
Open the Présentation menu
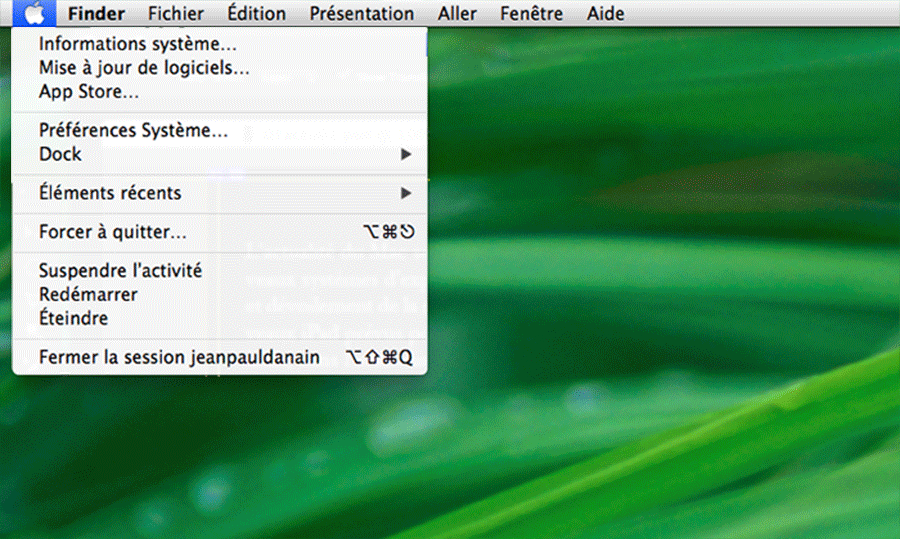coord(361,14)
